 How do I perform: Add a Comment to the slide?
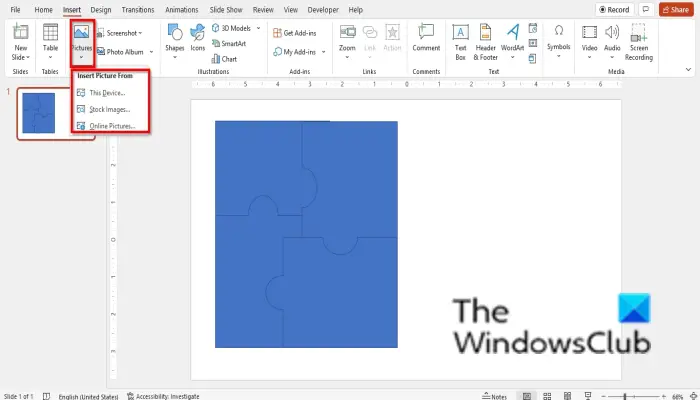click(x=426, y=38)
